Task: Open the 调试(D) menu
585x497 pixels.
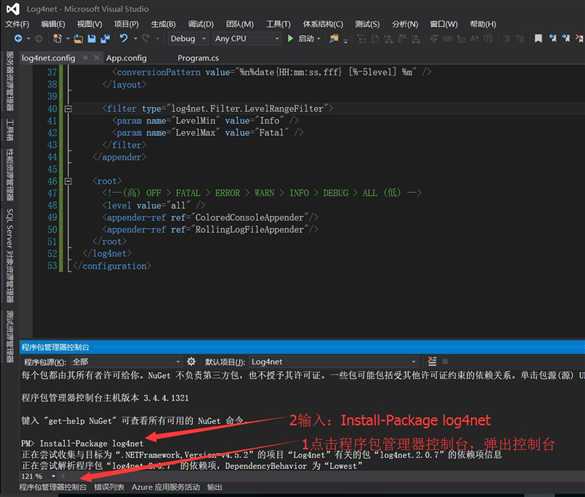Action: [x=201, y=24]
